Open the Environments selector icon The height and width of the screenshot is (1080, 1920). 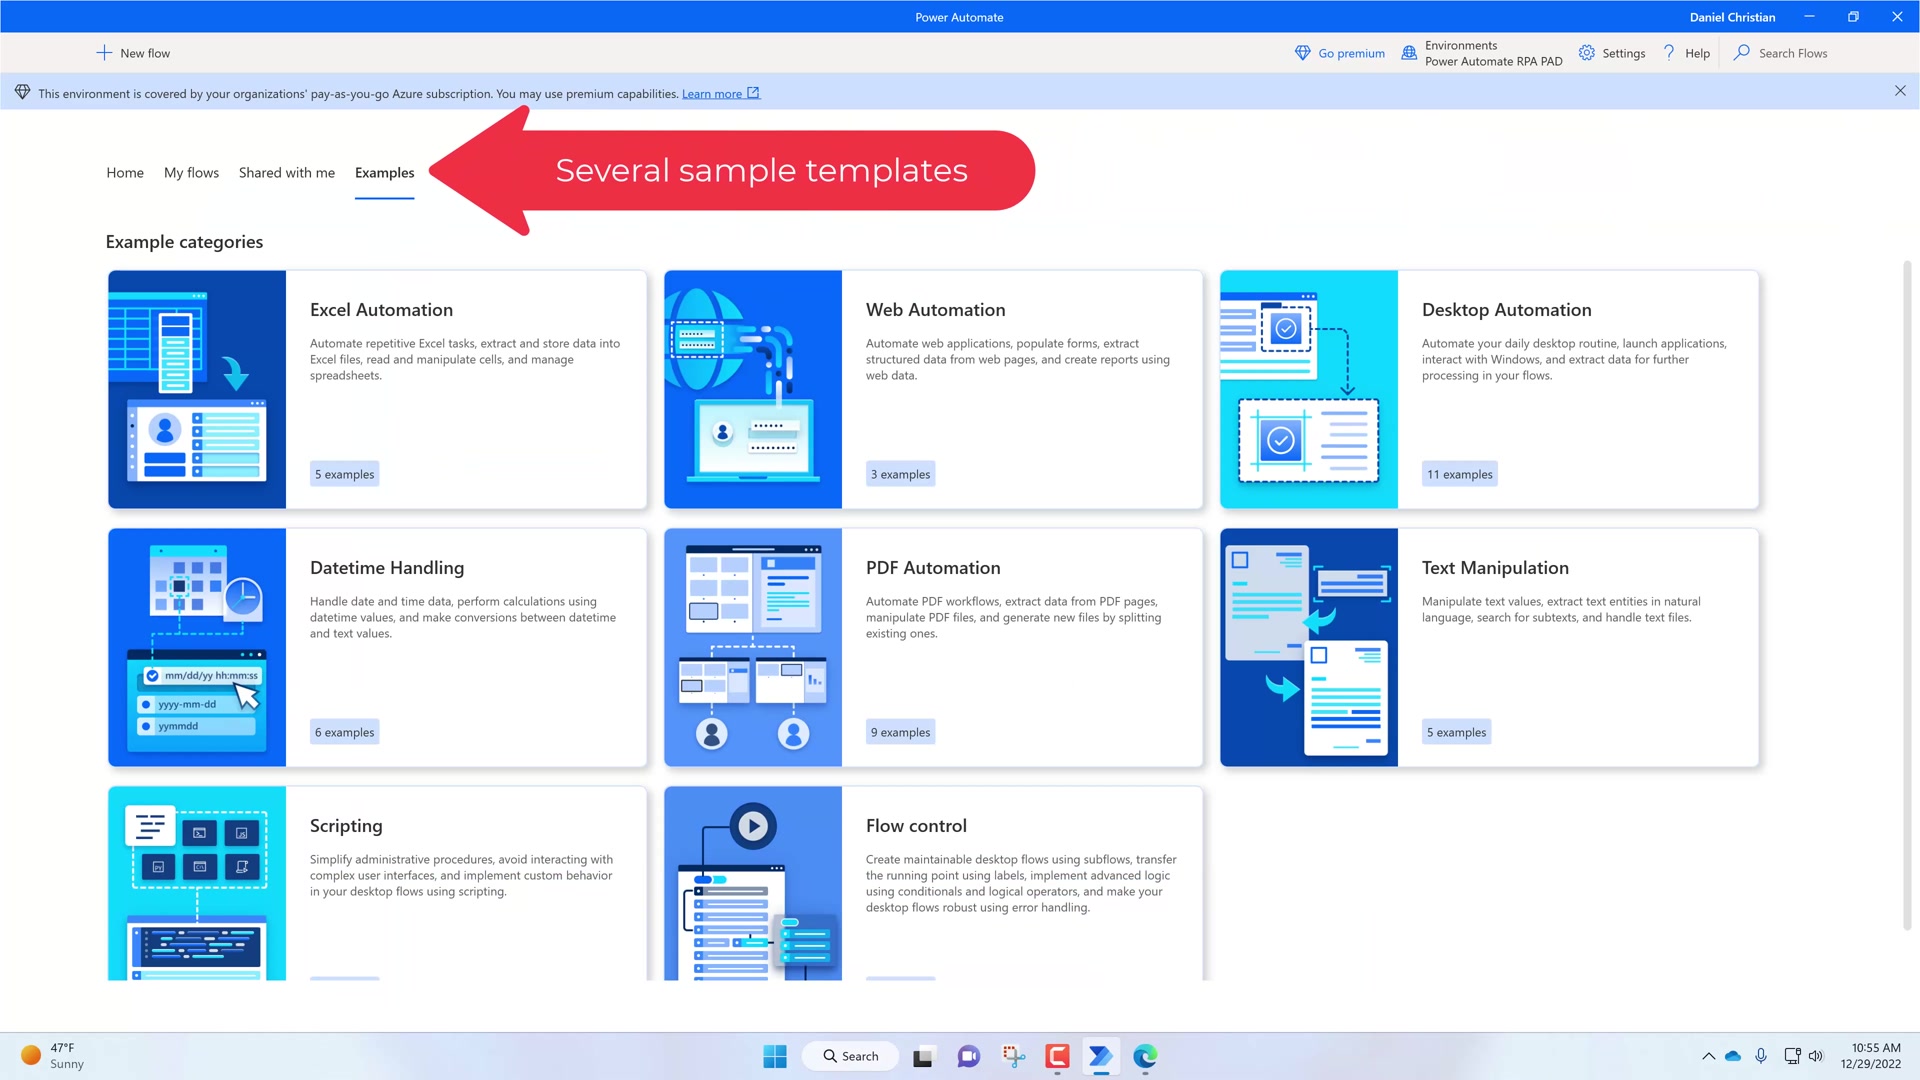pos(1409,53)
